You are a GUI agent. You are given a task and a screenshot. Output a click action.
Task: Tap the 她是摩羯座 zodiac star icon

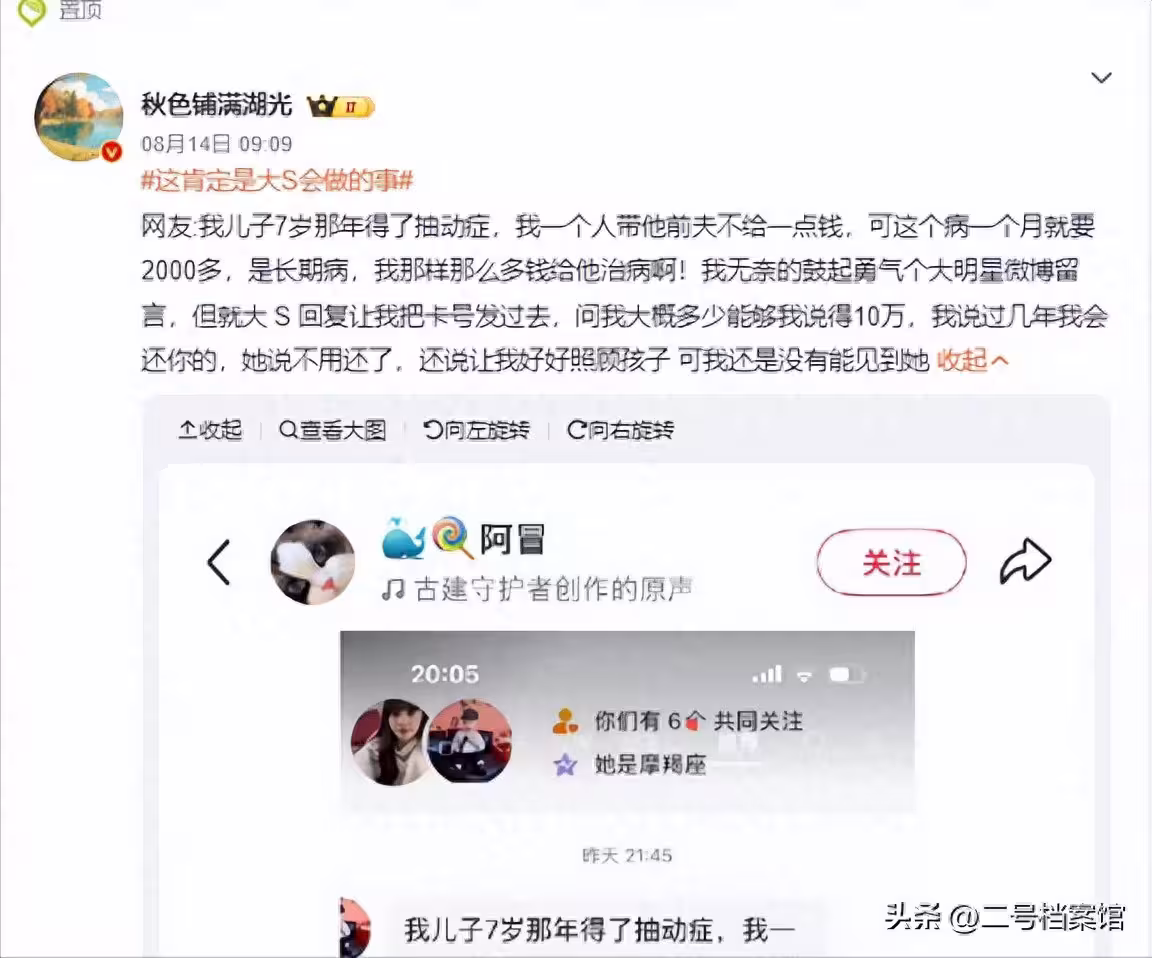565,765
